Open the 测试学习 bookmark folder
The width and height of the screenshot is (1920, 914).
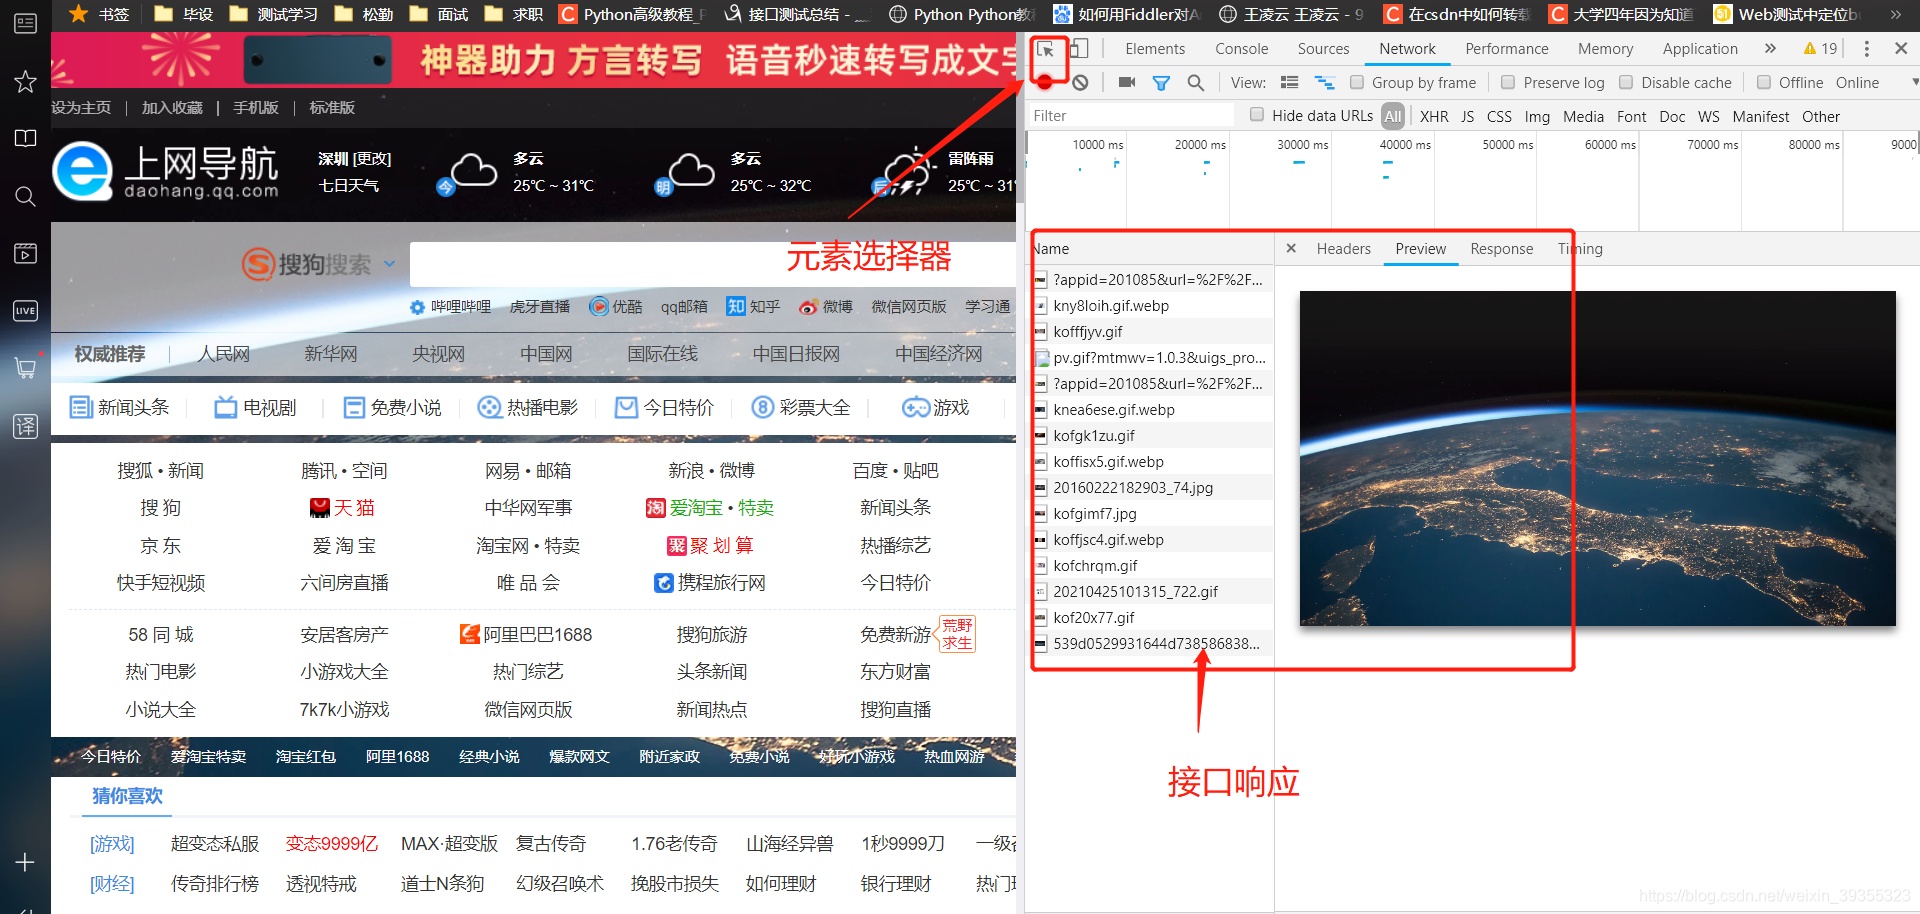273,14
